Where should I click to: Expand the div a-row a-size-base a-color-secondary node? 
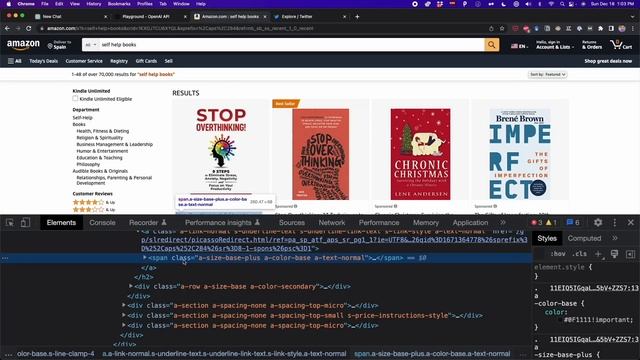pyautogui.click(x=131, y=287)
